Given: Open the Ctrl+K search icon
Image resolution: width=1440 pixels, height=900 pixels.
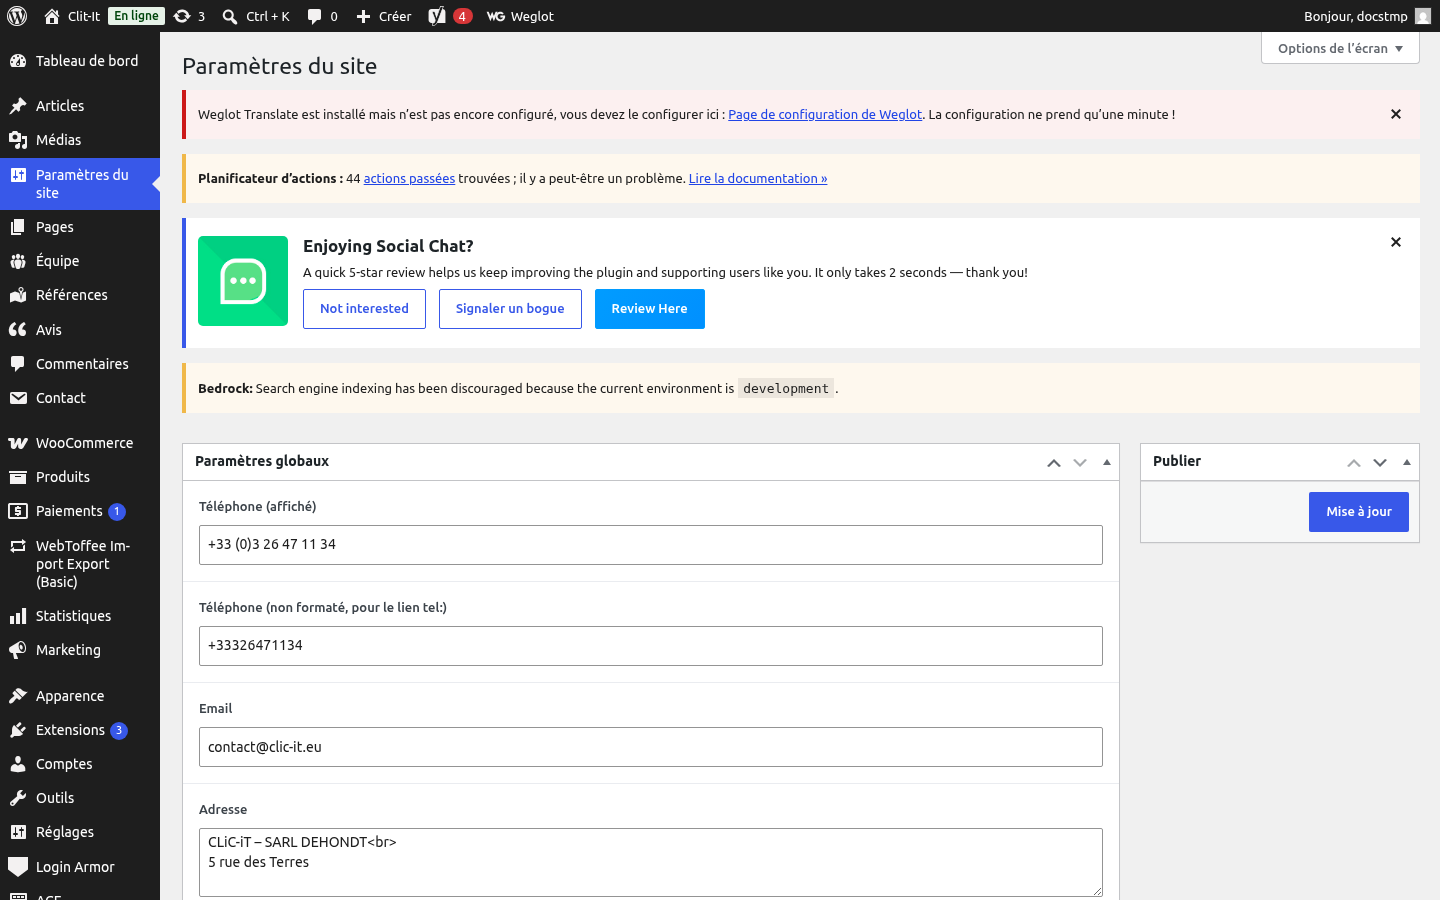Looking at the screenshot, I should point(230,16).
